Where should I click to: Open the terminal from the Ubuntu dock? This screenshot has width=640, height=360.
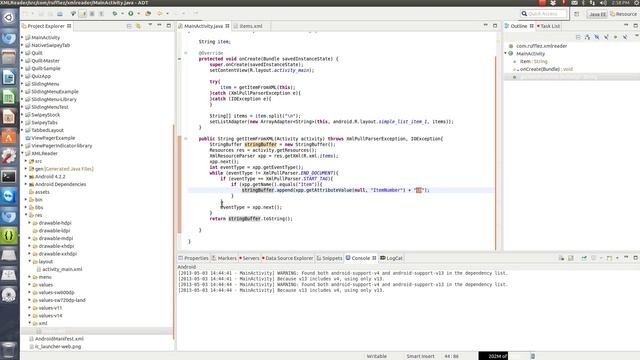pos(9,176)
